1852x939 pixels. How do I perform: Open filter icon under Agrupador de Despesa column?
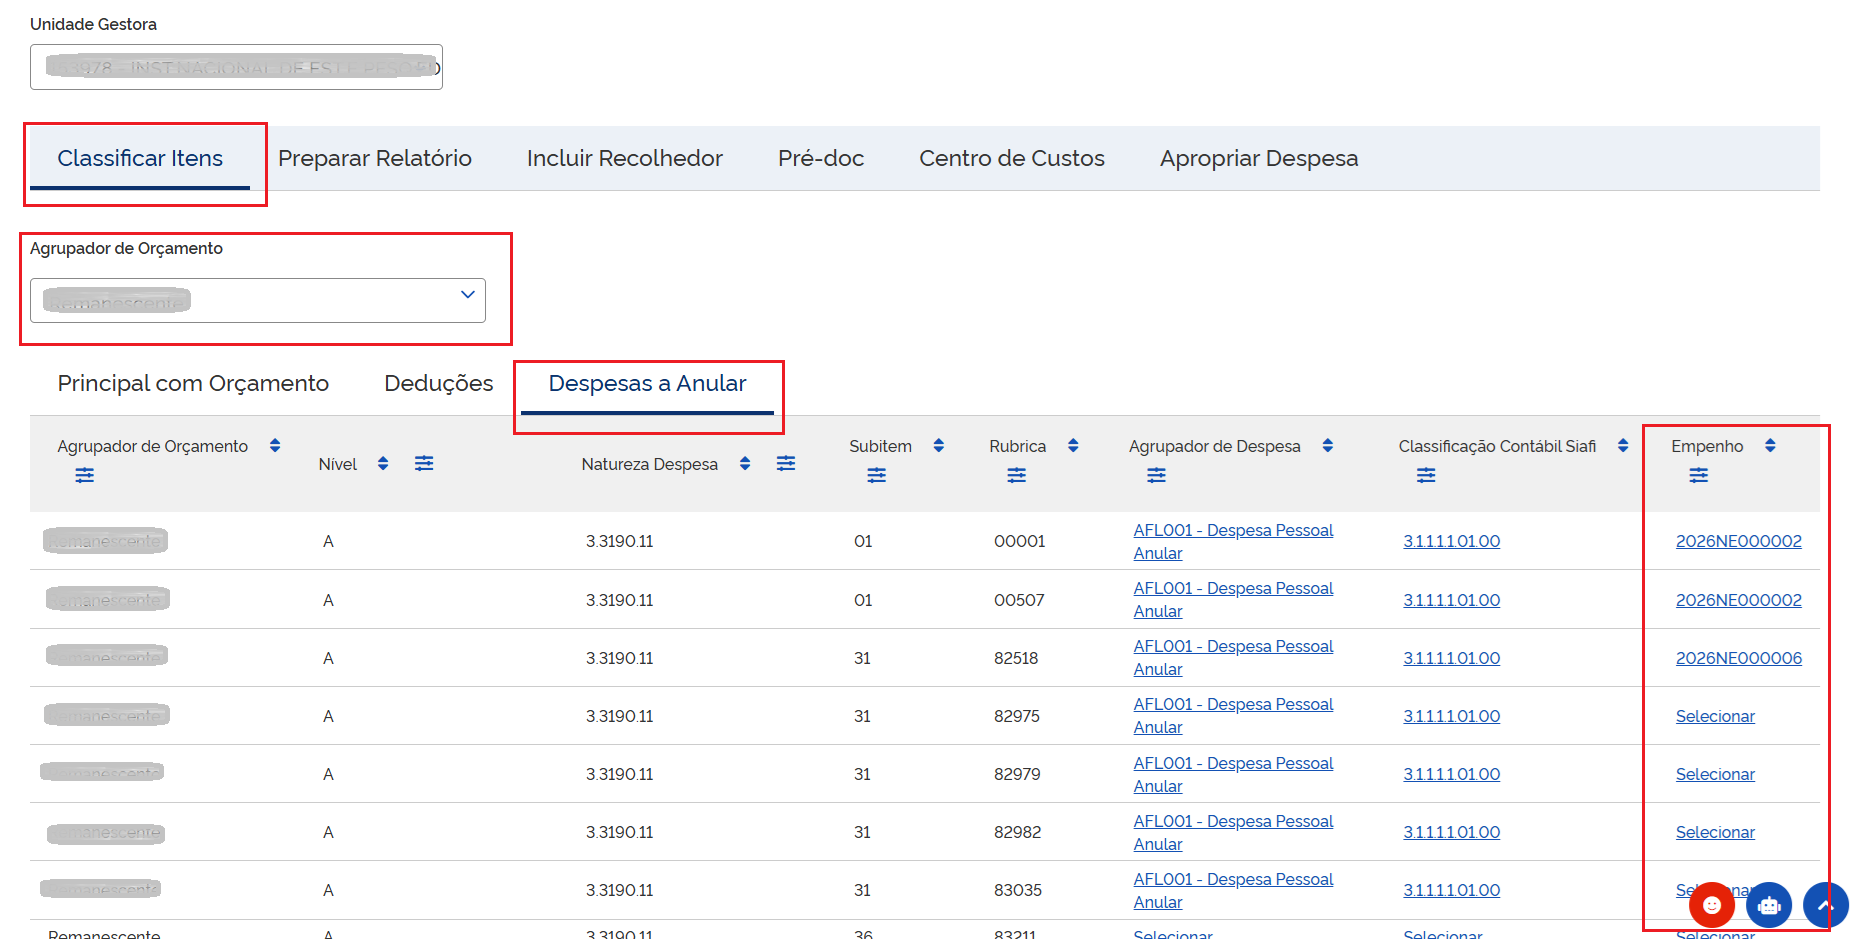(1156, 475)
